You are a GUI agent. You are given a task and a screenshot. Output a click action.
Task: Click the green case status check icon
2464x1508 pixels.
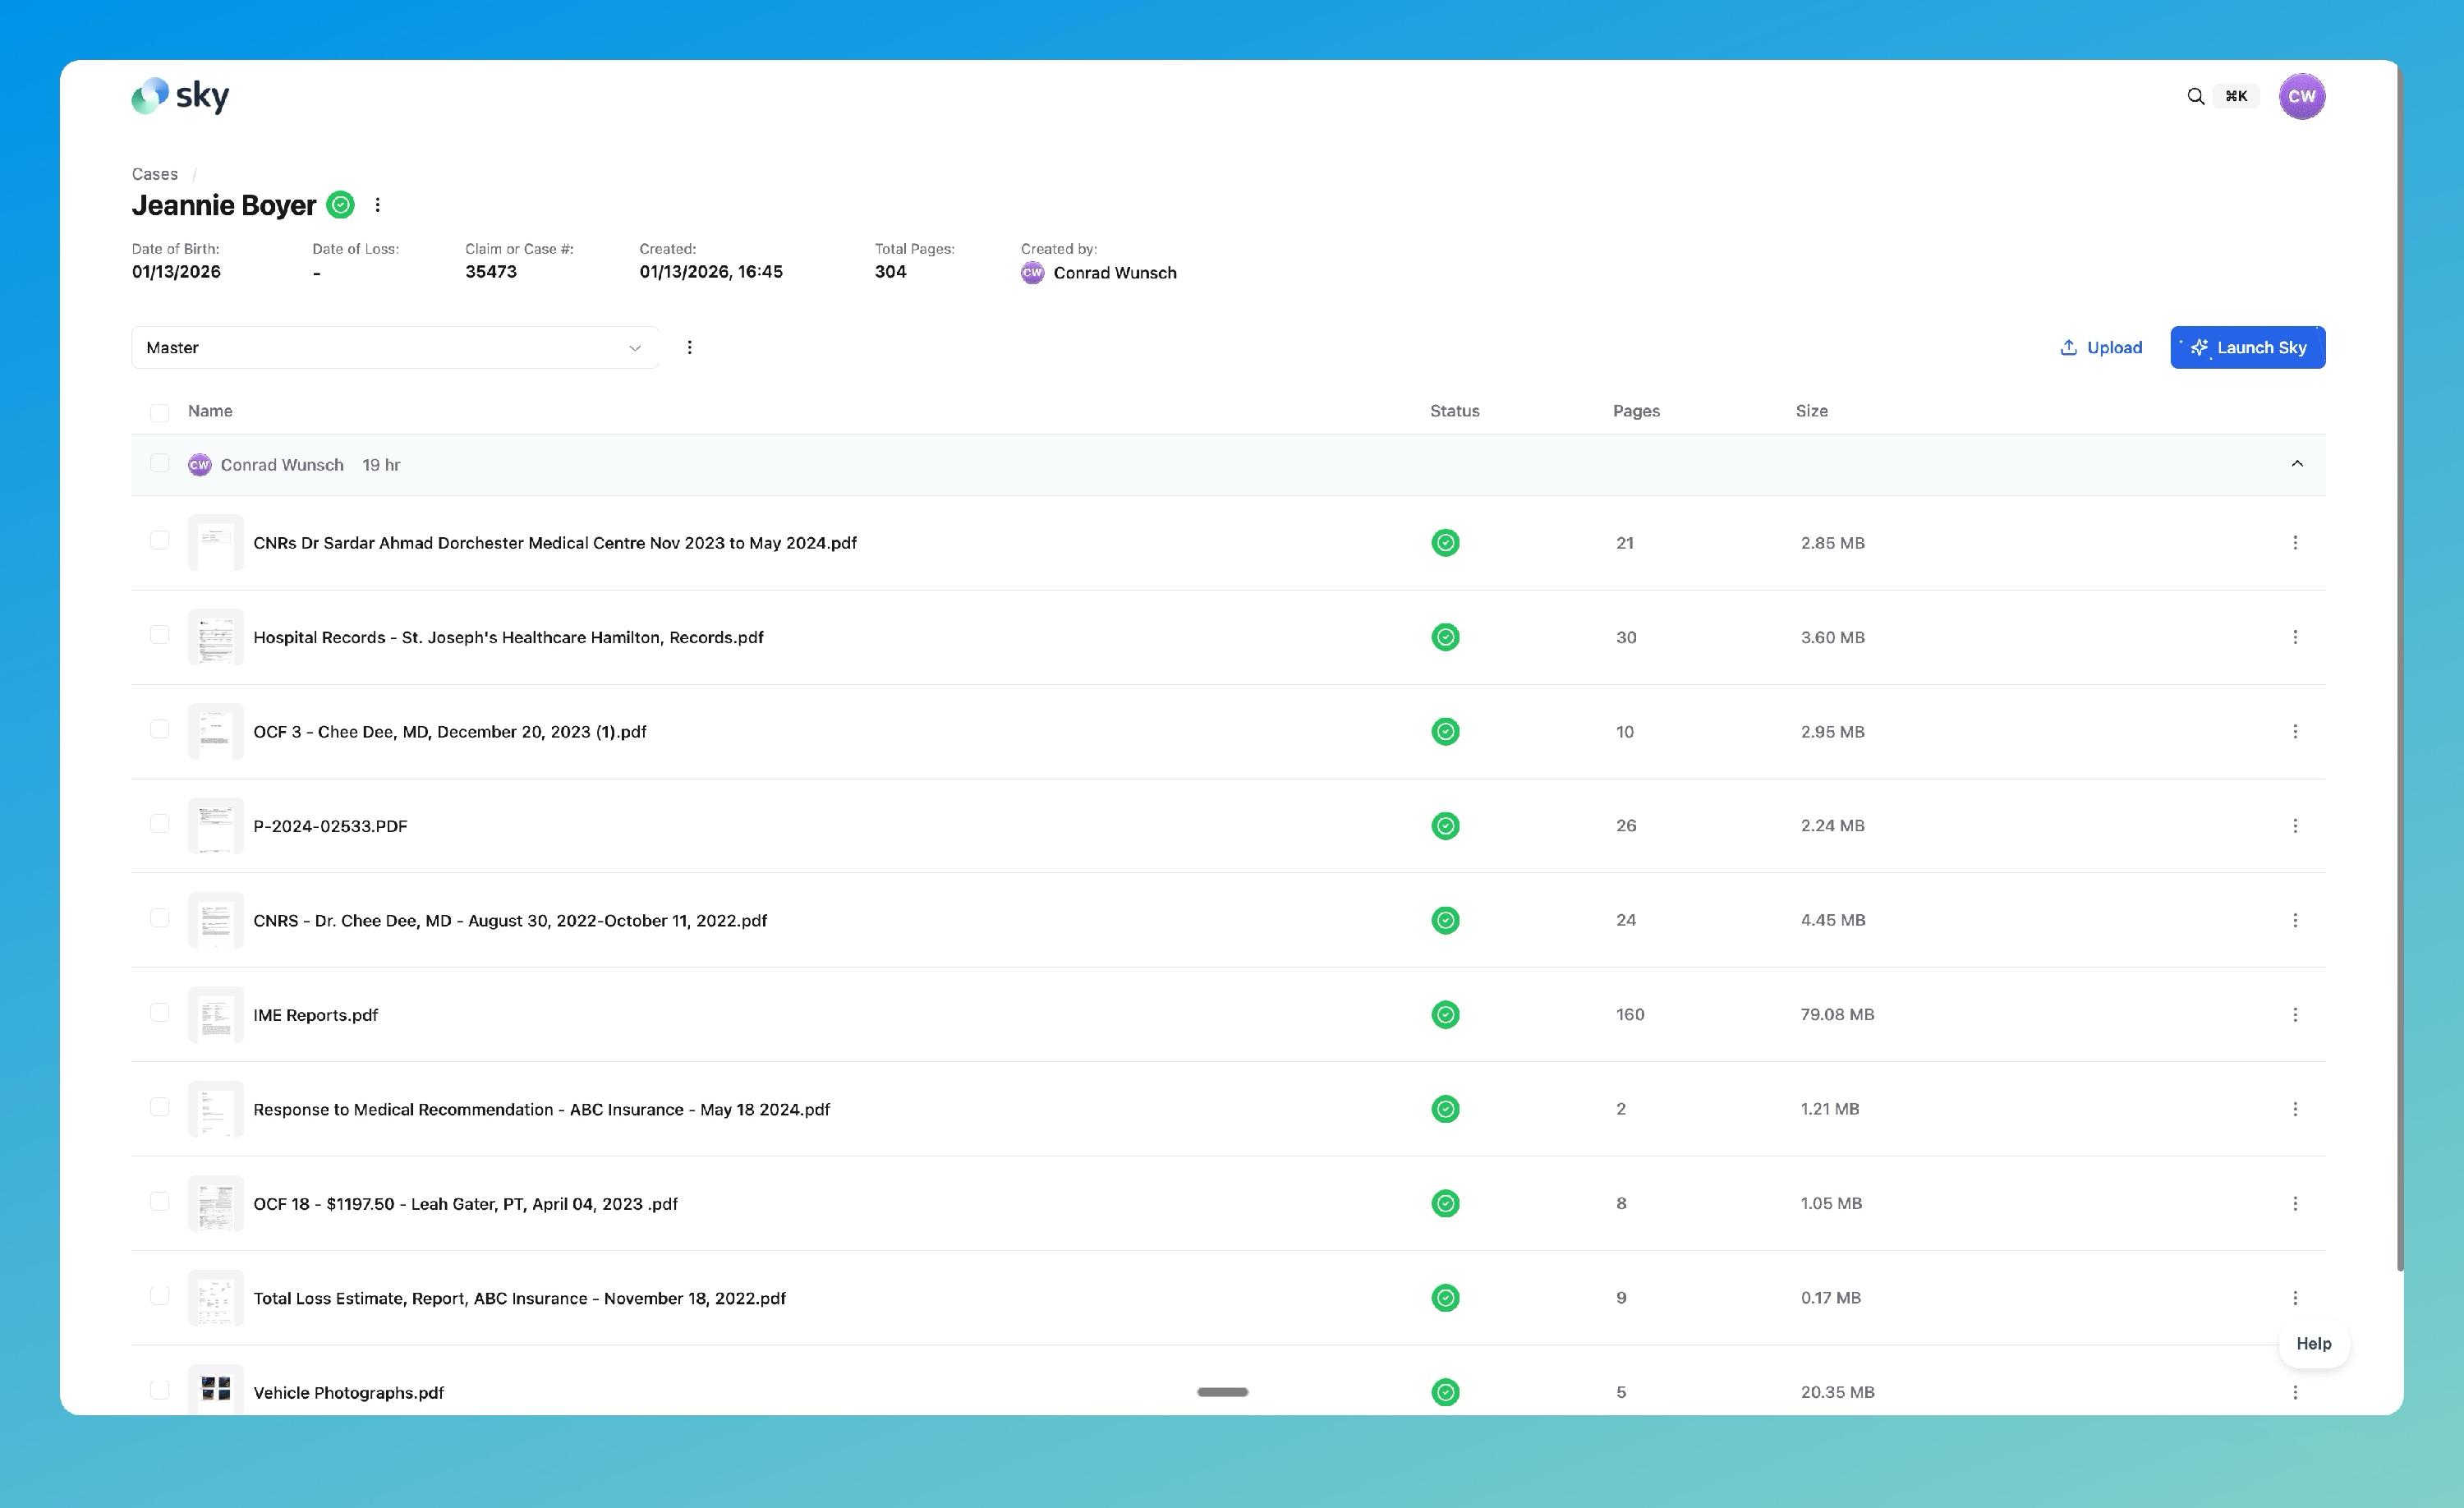(x=341, y=205)
